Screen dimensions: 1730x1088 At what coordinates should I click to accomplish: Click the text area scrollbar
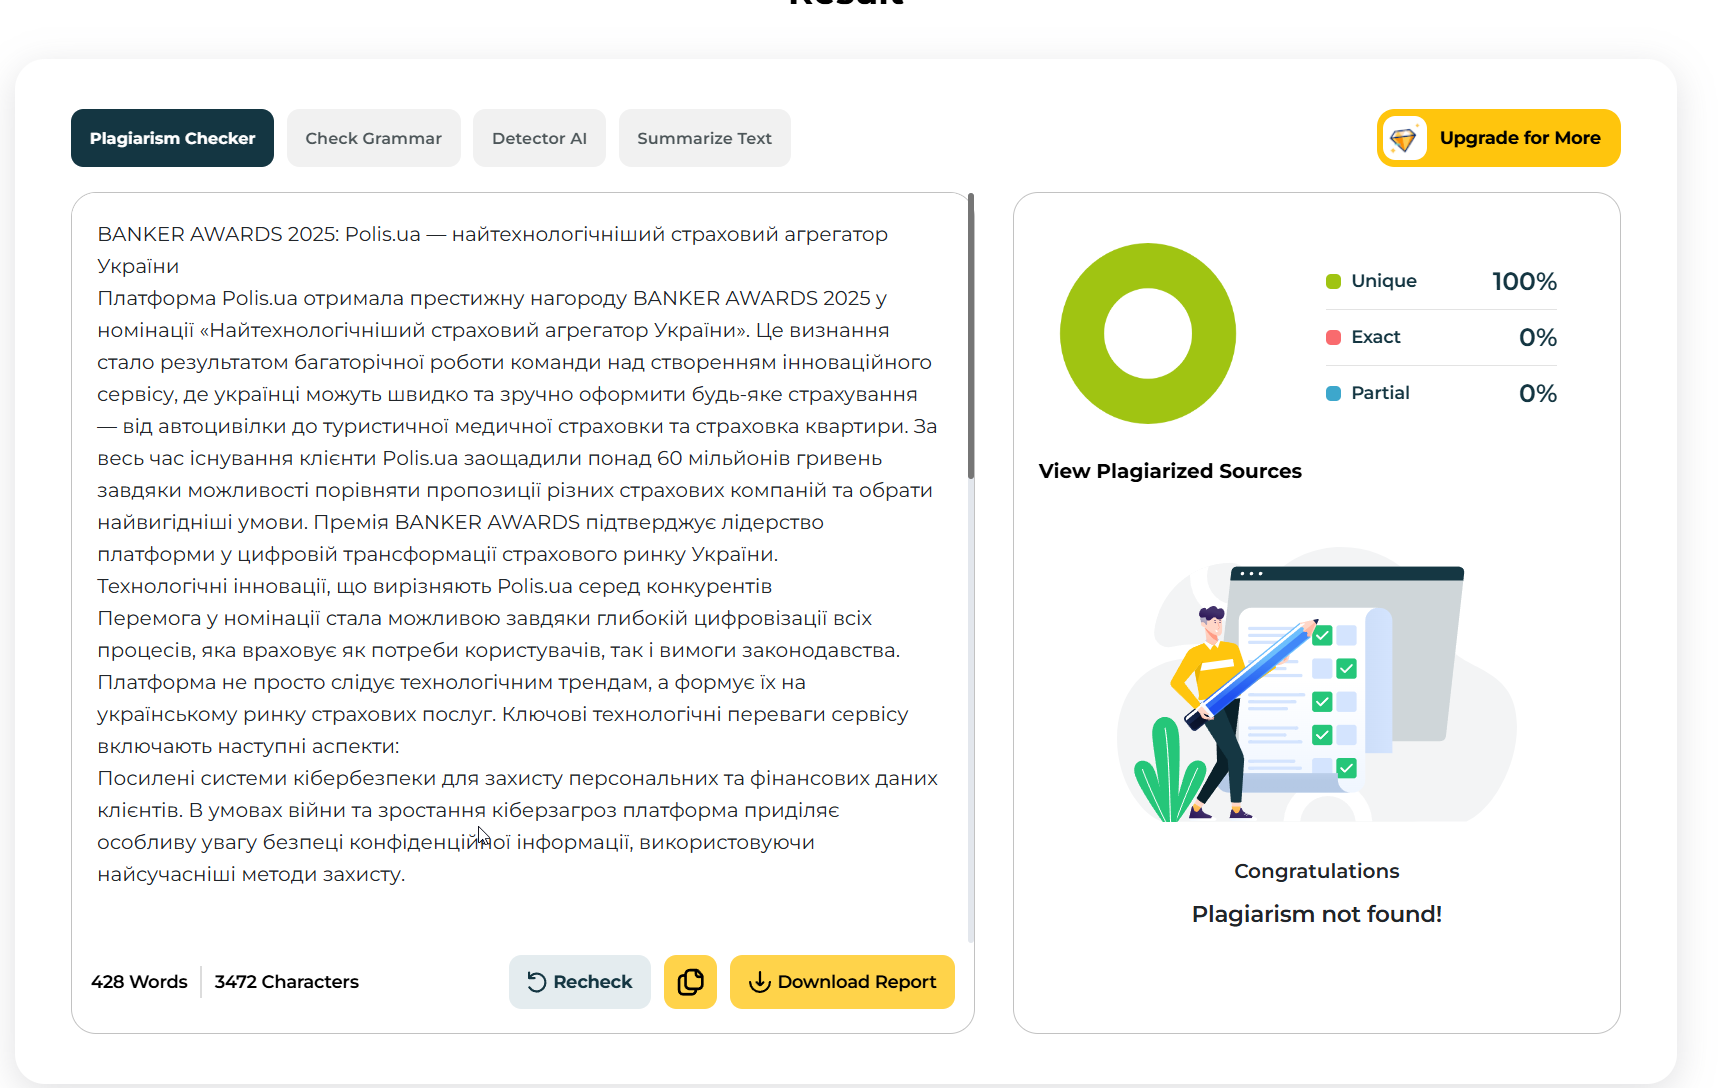click(971, 336)
